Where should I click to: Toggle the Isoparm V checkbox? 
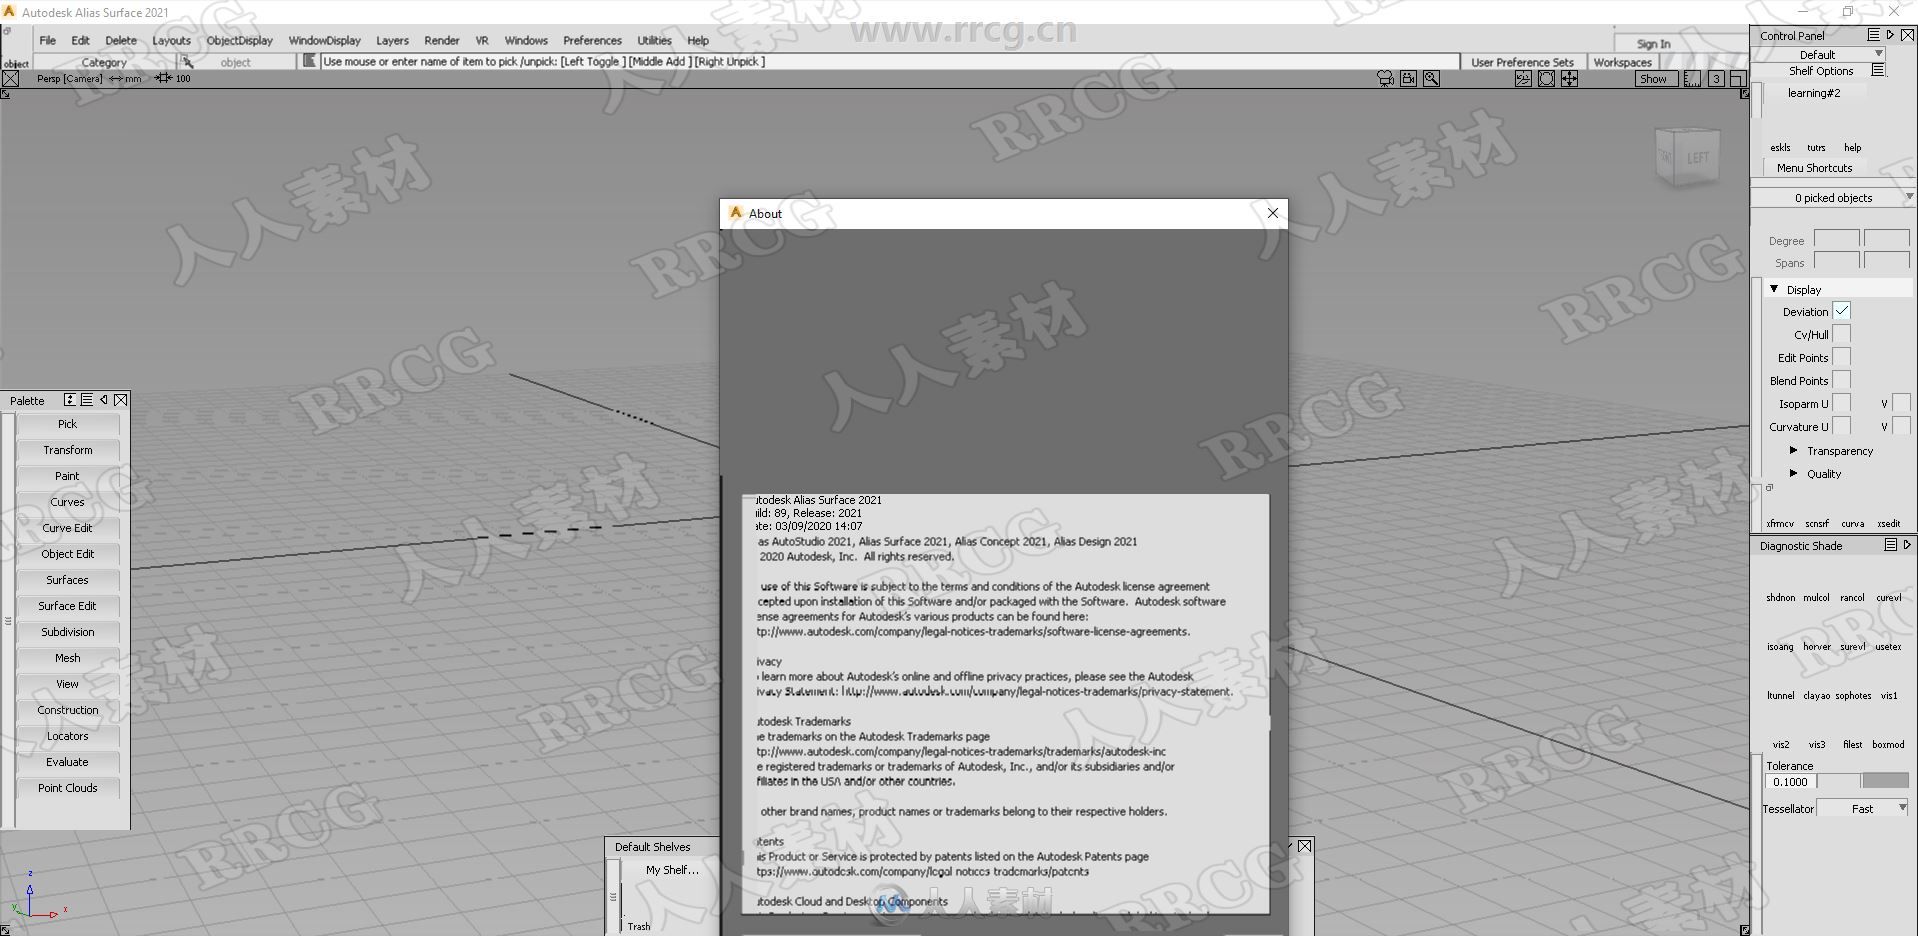(1902, 403)
